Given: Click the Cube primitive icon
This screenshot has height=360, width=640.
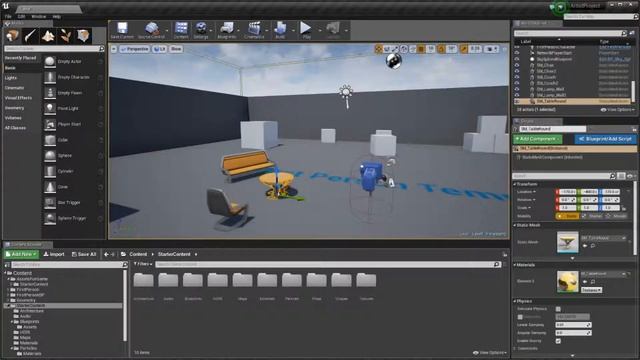Looking at the screenshot, I should pos(50,140).
